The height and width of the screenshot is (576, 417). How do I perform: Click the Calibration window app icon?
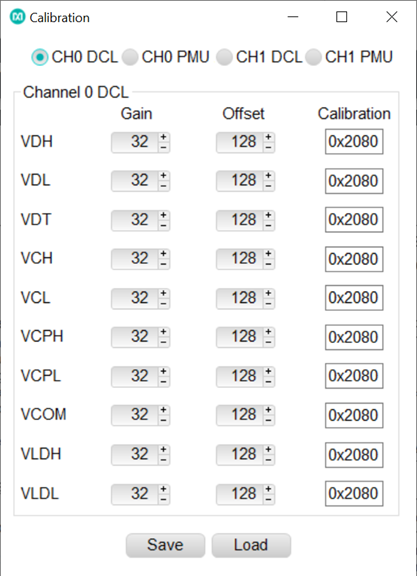pyautogui.click(x=17, y=17)
